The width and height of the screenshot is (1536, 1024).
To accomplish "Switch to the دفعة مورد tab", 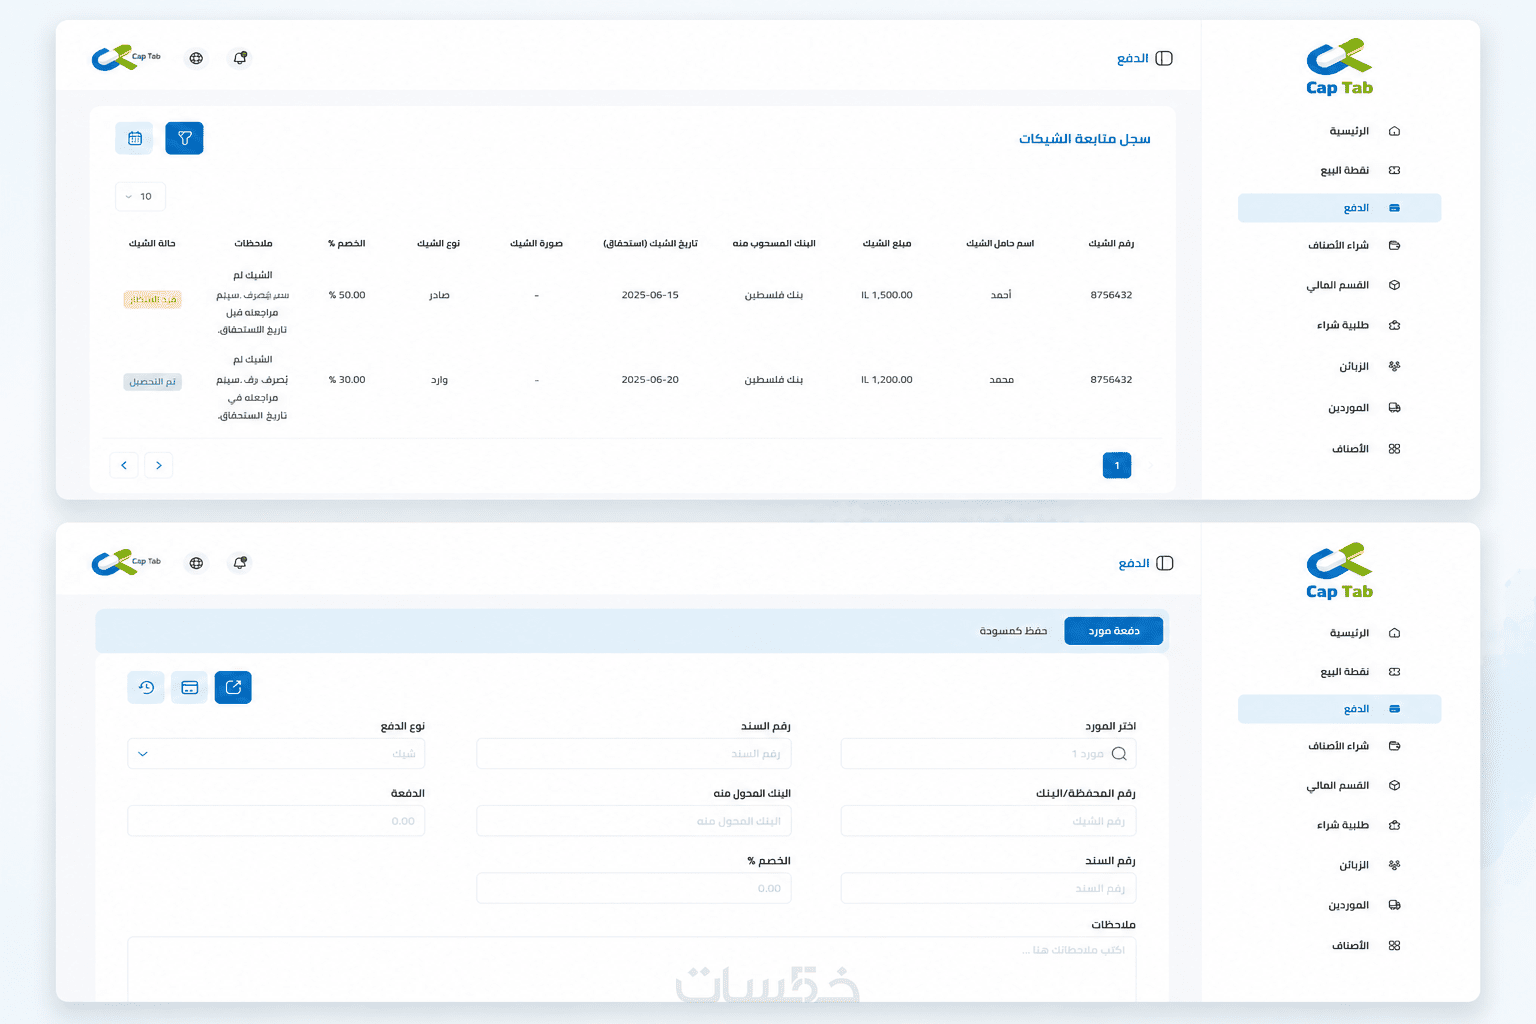I will point(1114,631).
